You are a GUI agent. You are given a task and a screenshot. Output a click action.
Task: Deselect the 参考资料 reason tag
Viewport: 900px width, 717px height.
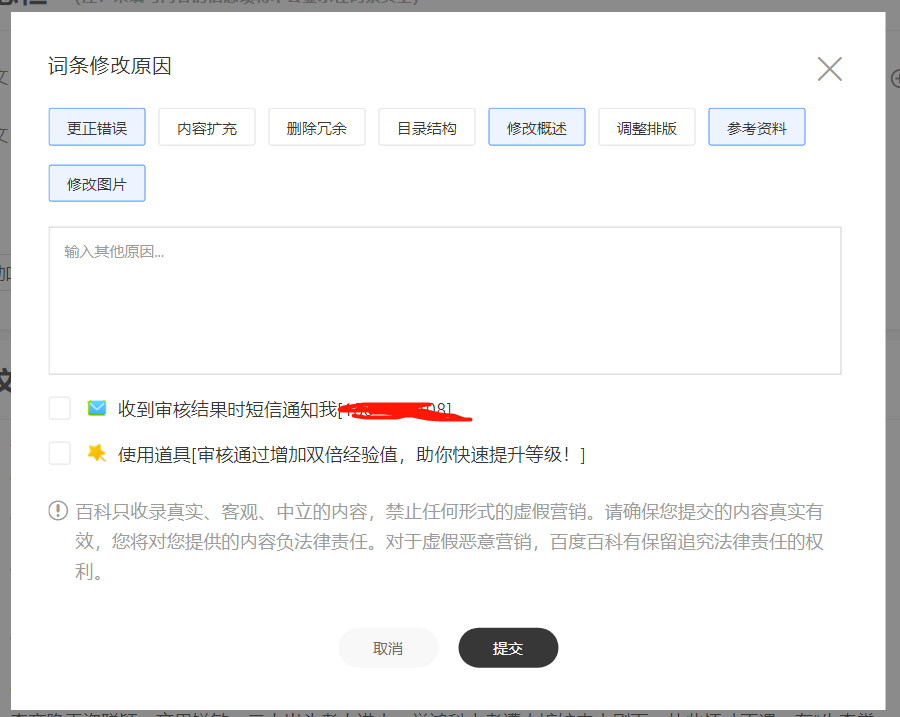pyautogui.click(x=756, y=126)
